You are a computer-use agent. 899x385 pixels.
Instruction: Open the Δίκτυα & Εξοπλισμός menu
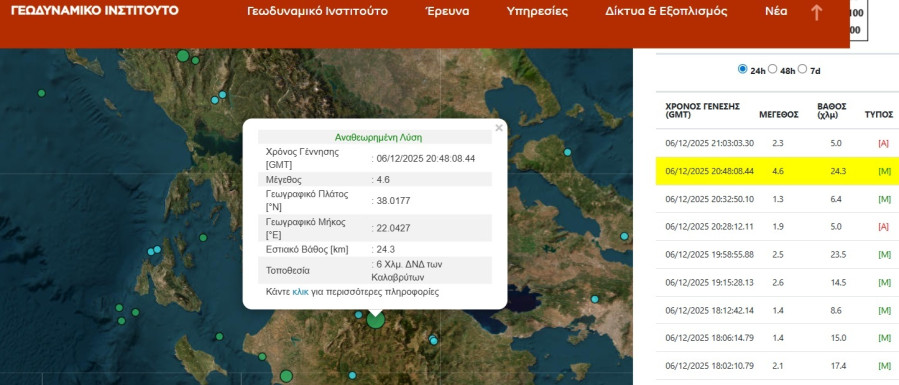pyautogui.click(x=666, y=11)
